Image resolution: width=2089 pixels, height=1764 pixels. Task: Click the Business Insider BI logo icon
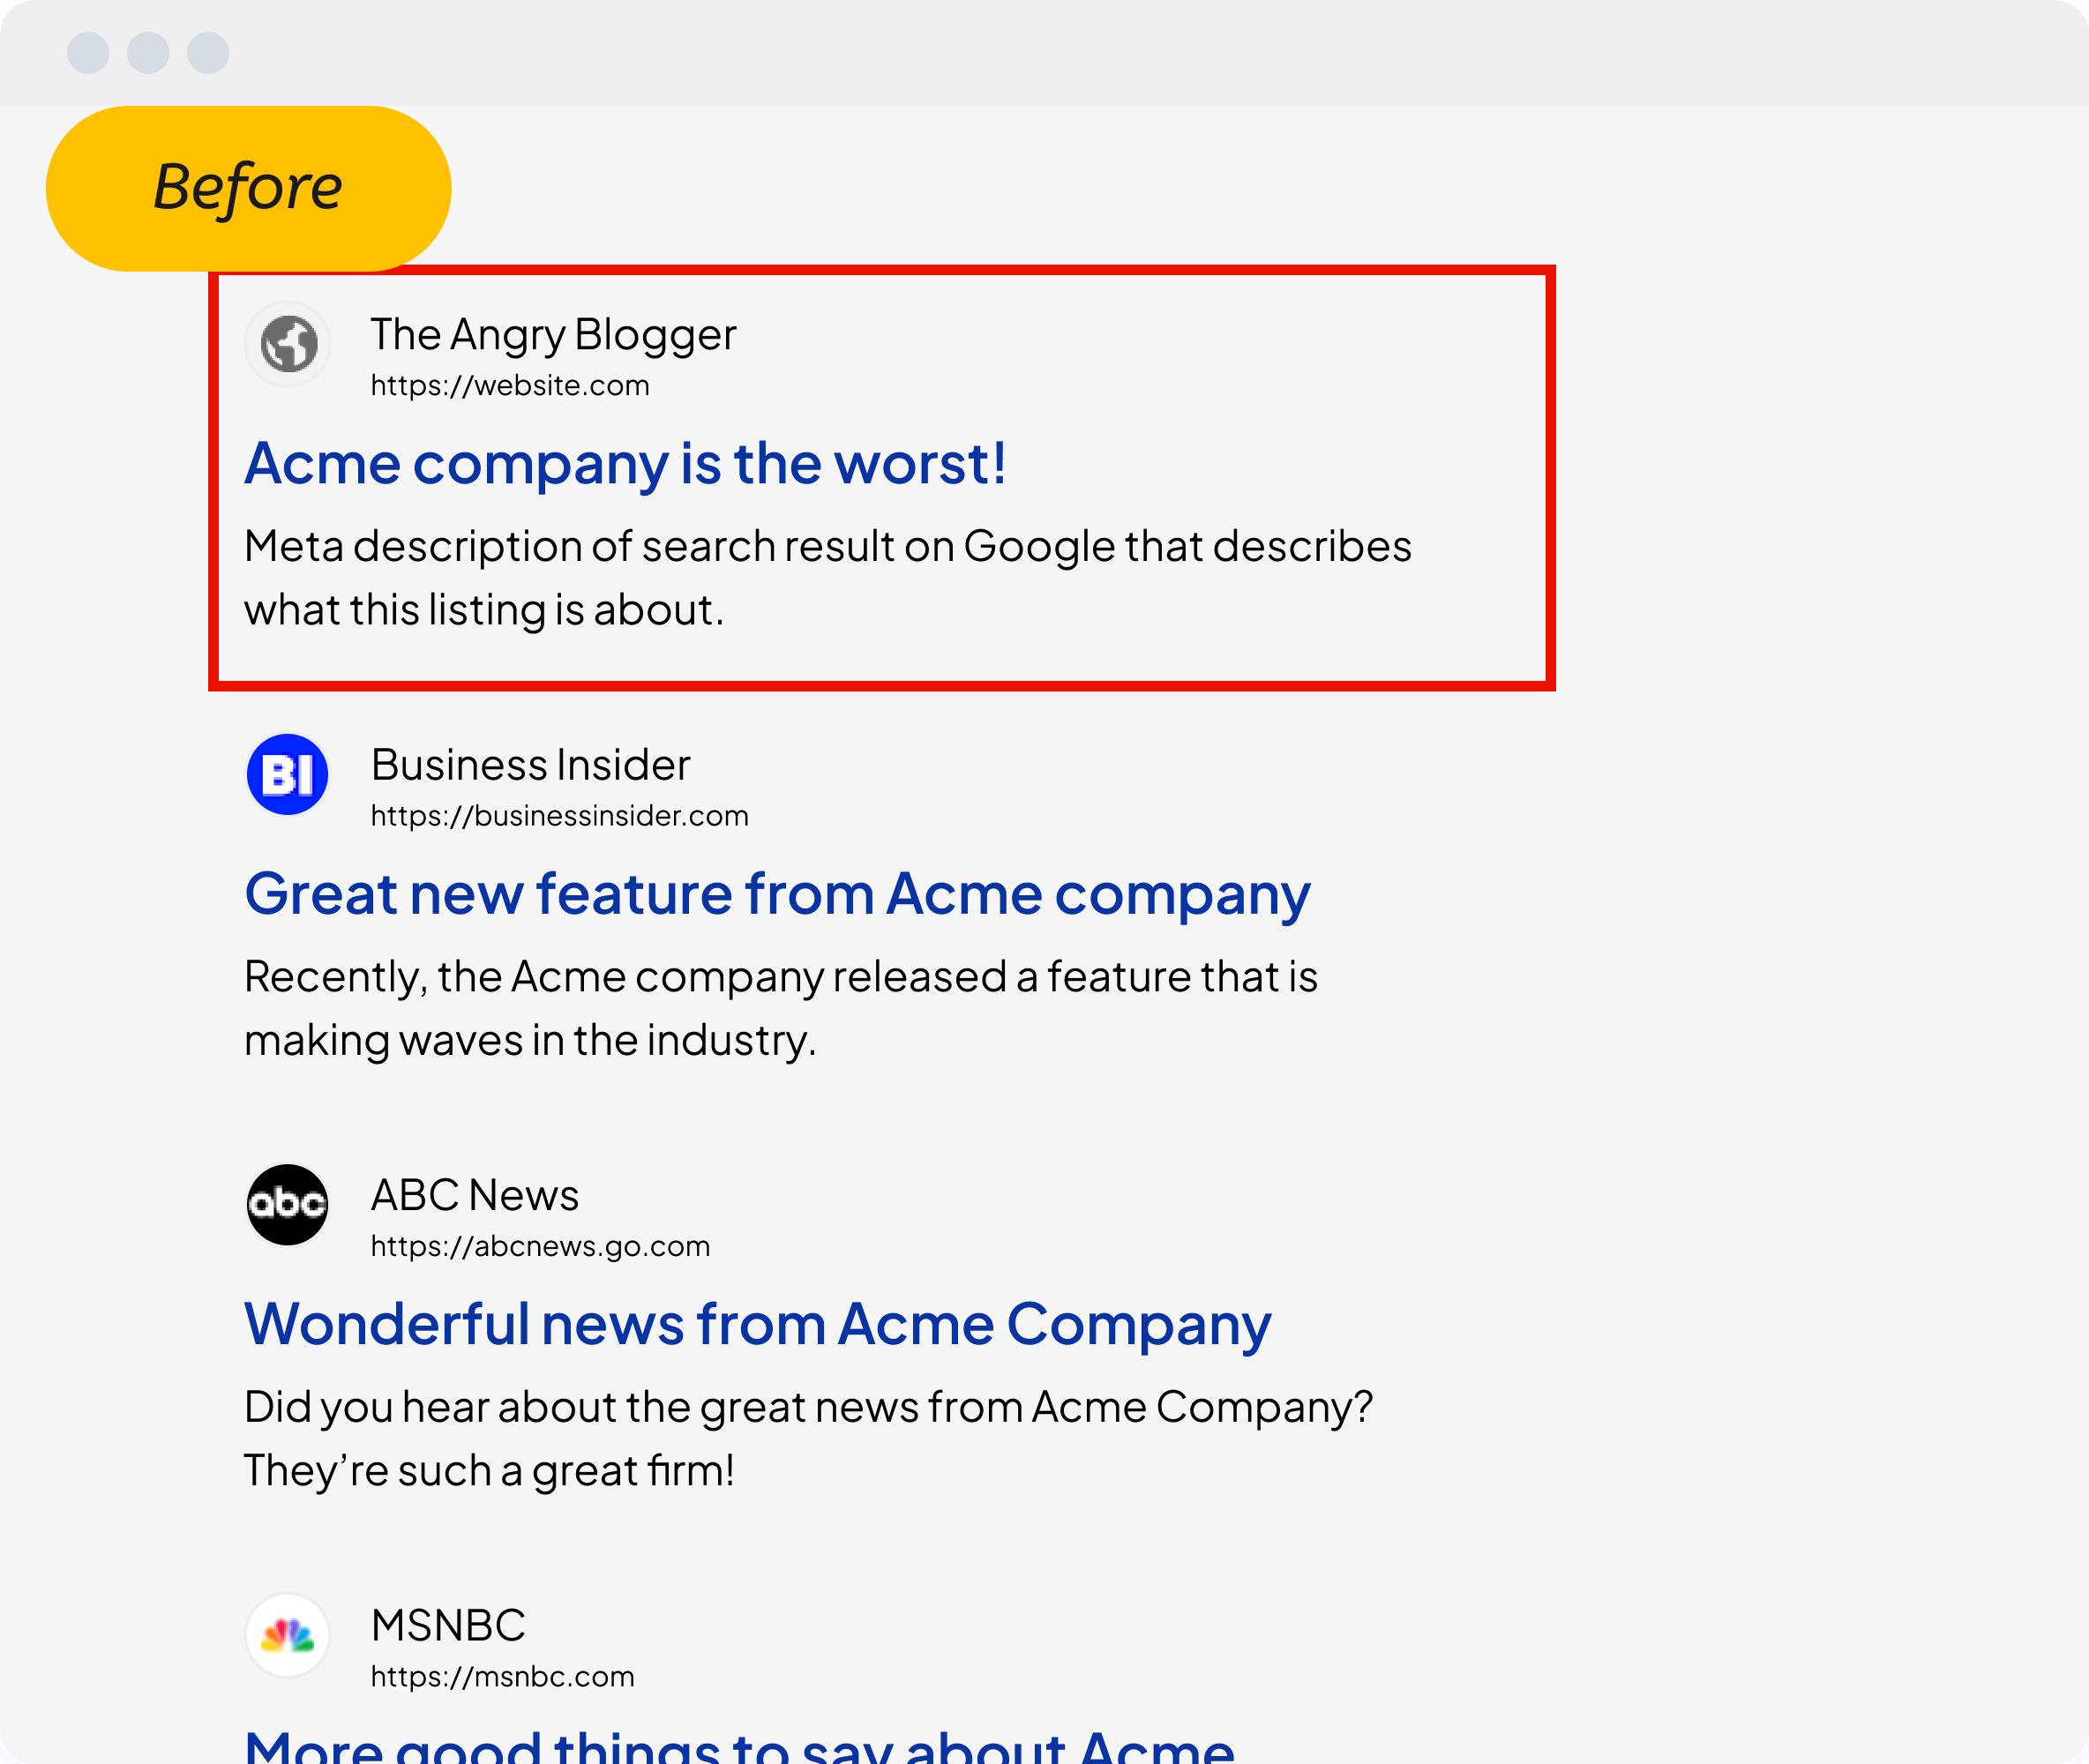(x=288, y=774)
